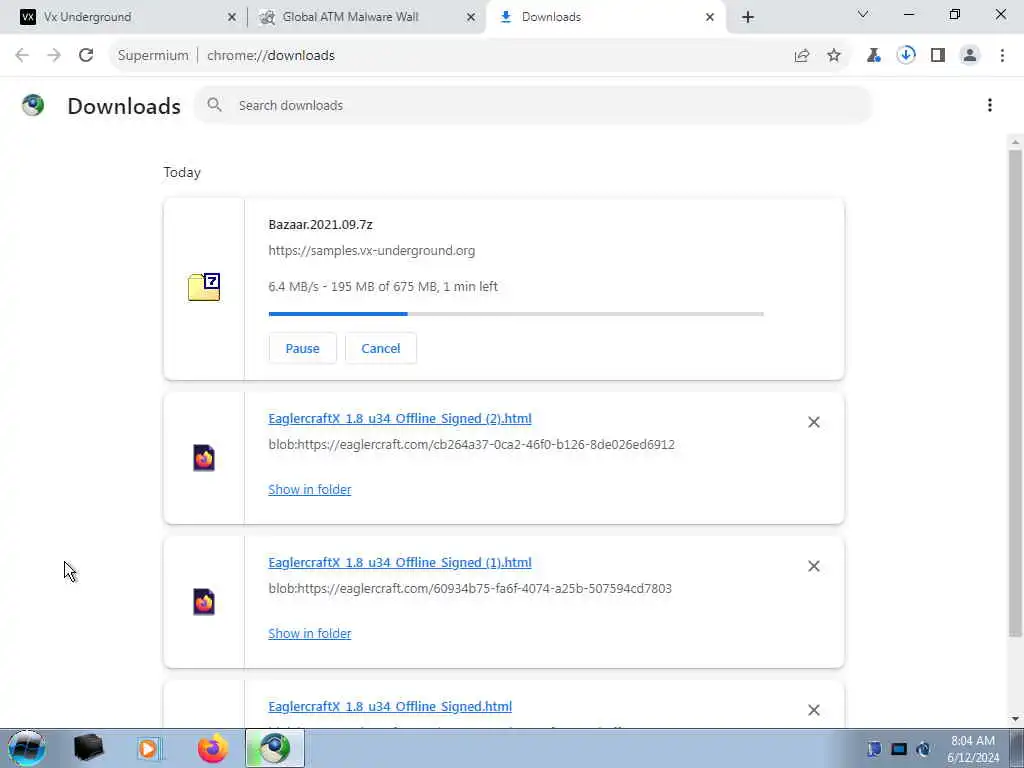Cancel the Bazaar.2021.09.7z download
The image size is (1024, 768).
(381, 348)
